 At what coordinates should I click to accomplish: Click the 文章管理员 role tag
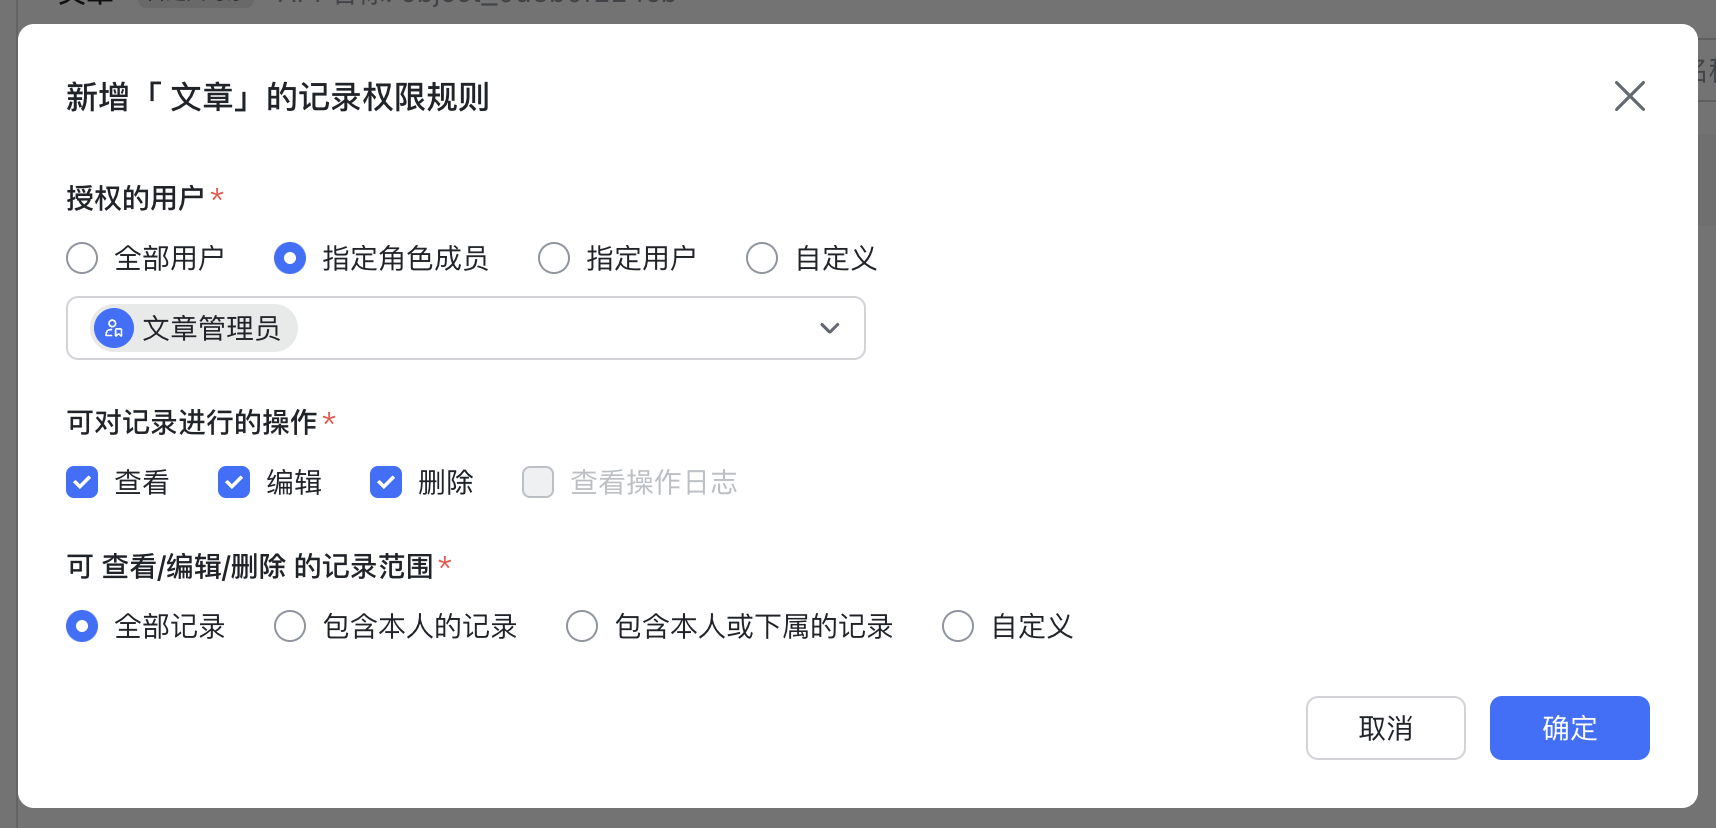tap(194, 328)
